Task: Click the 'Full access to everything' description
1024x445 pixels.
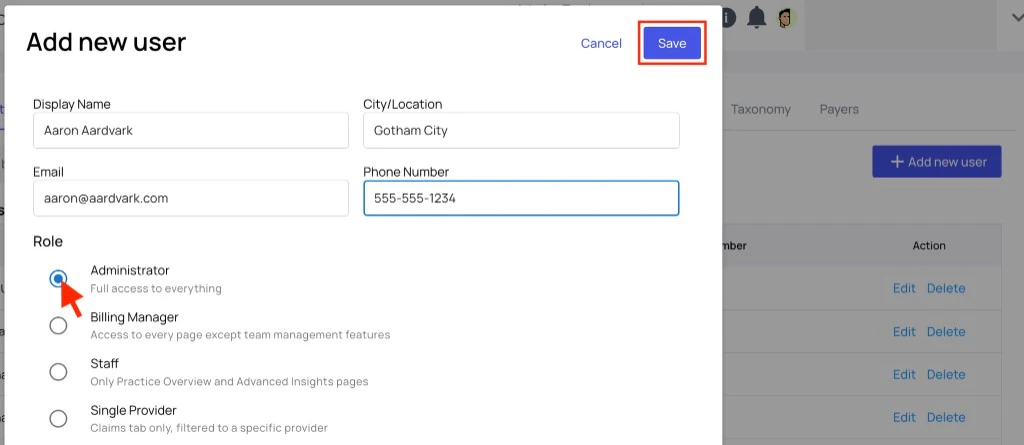Action: pyautogui.click(x=156, y=288)
